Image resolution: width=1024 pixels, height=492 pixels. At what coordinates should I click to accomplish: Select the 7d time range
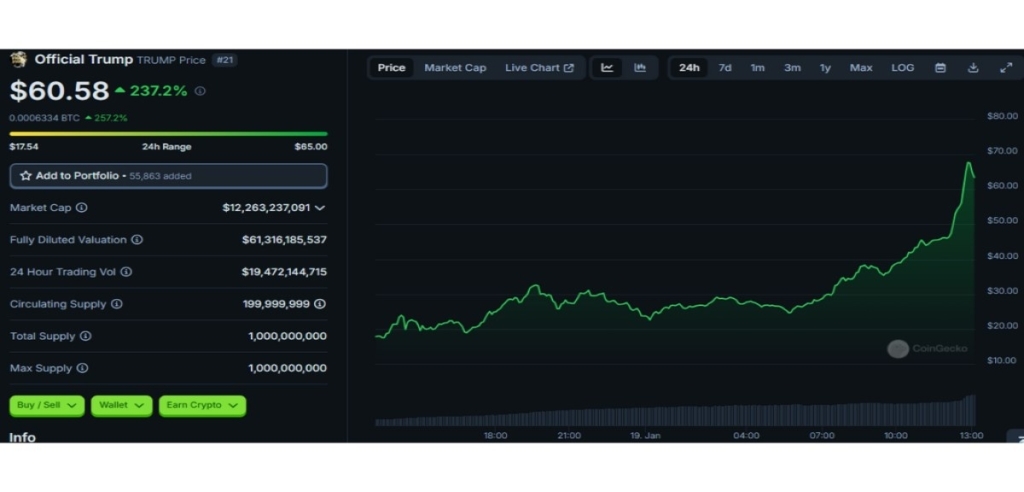[x=725, y=68]
